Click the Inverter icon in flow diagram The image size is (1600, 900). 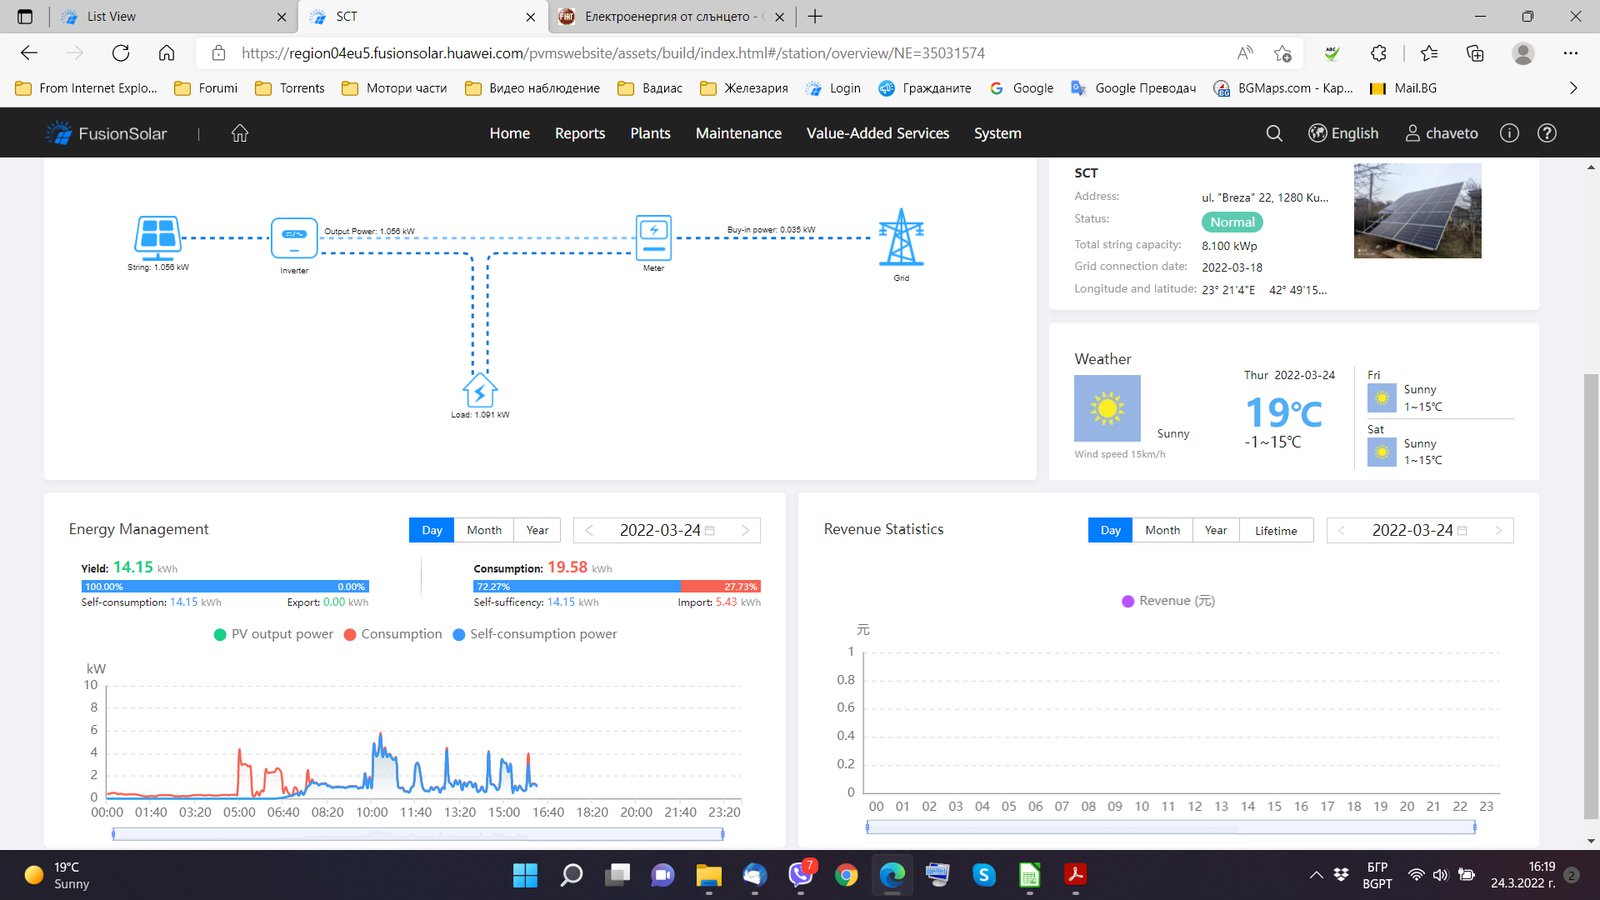click(x=294, y=238)
